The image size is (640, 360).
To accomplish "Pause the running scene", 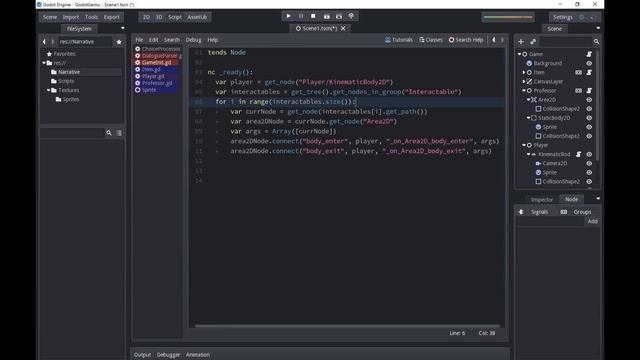I will tap(301, 16).
